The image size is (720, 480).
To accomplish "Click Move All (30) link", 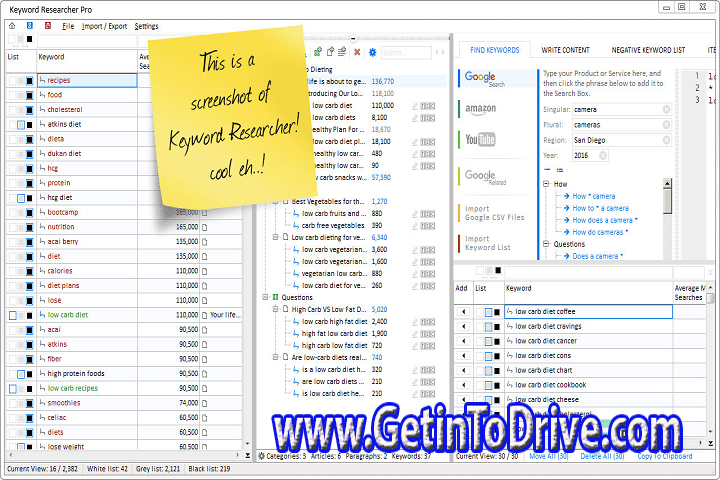I will click(549, 456).
